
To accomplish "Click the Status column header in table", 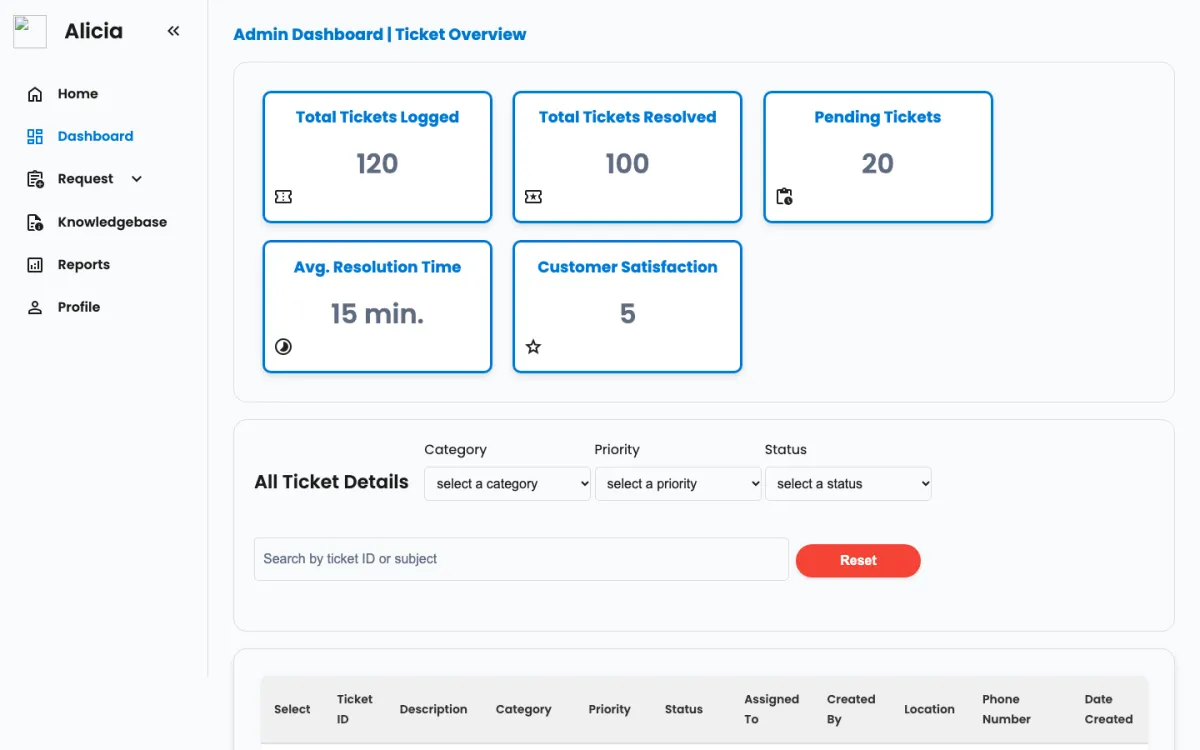I will click(x=684, y=709).
